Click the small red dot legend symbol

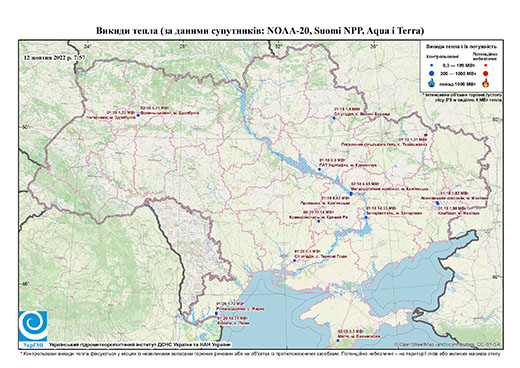[x=486, y=66]
